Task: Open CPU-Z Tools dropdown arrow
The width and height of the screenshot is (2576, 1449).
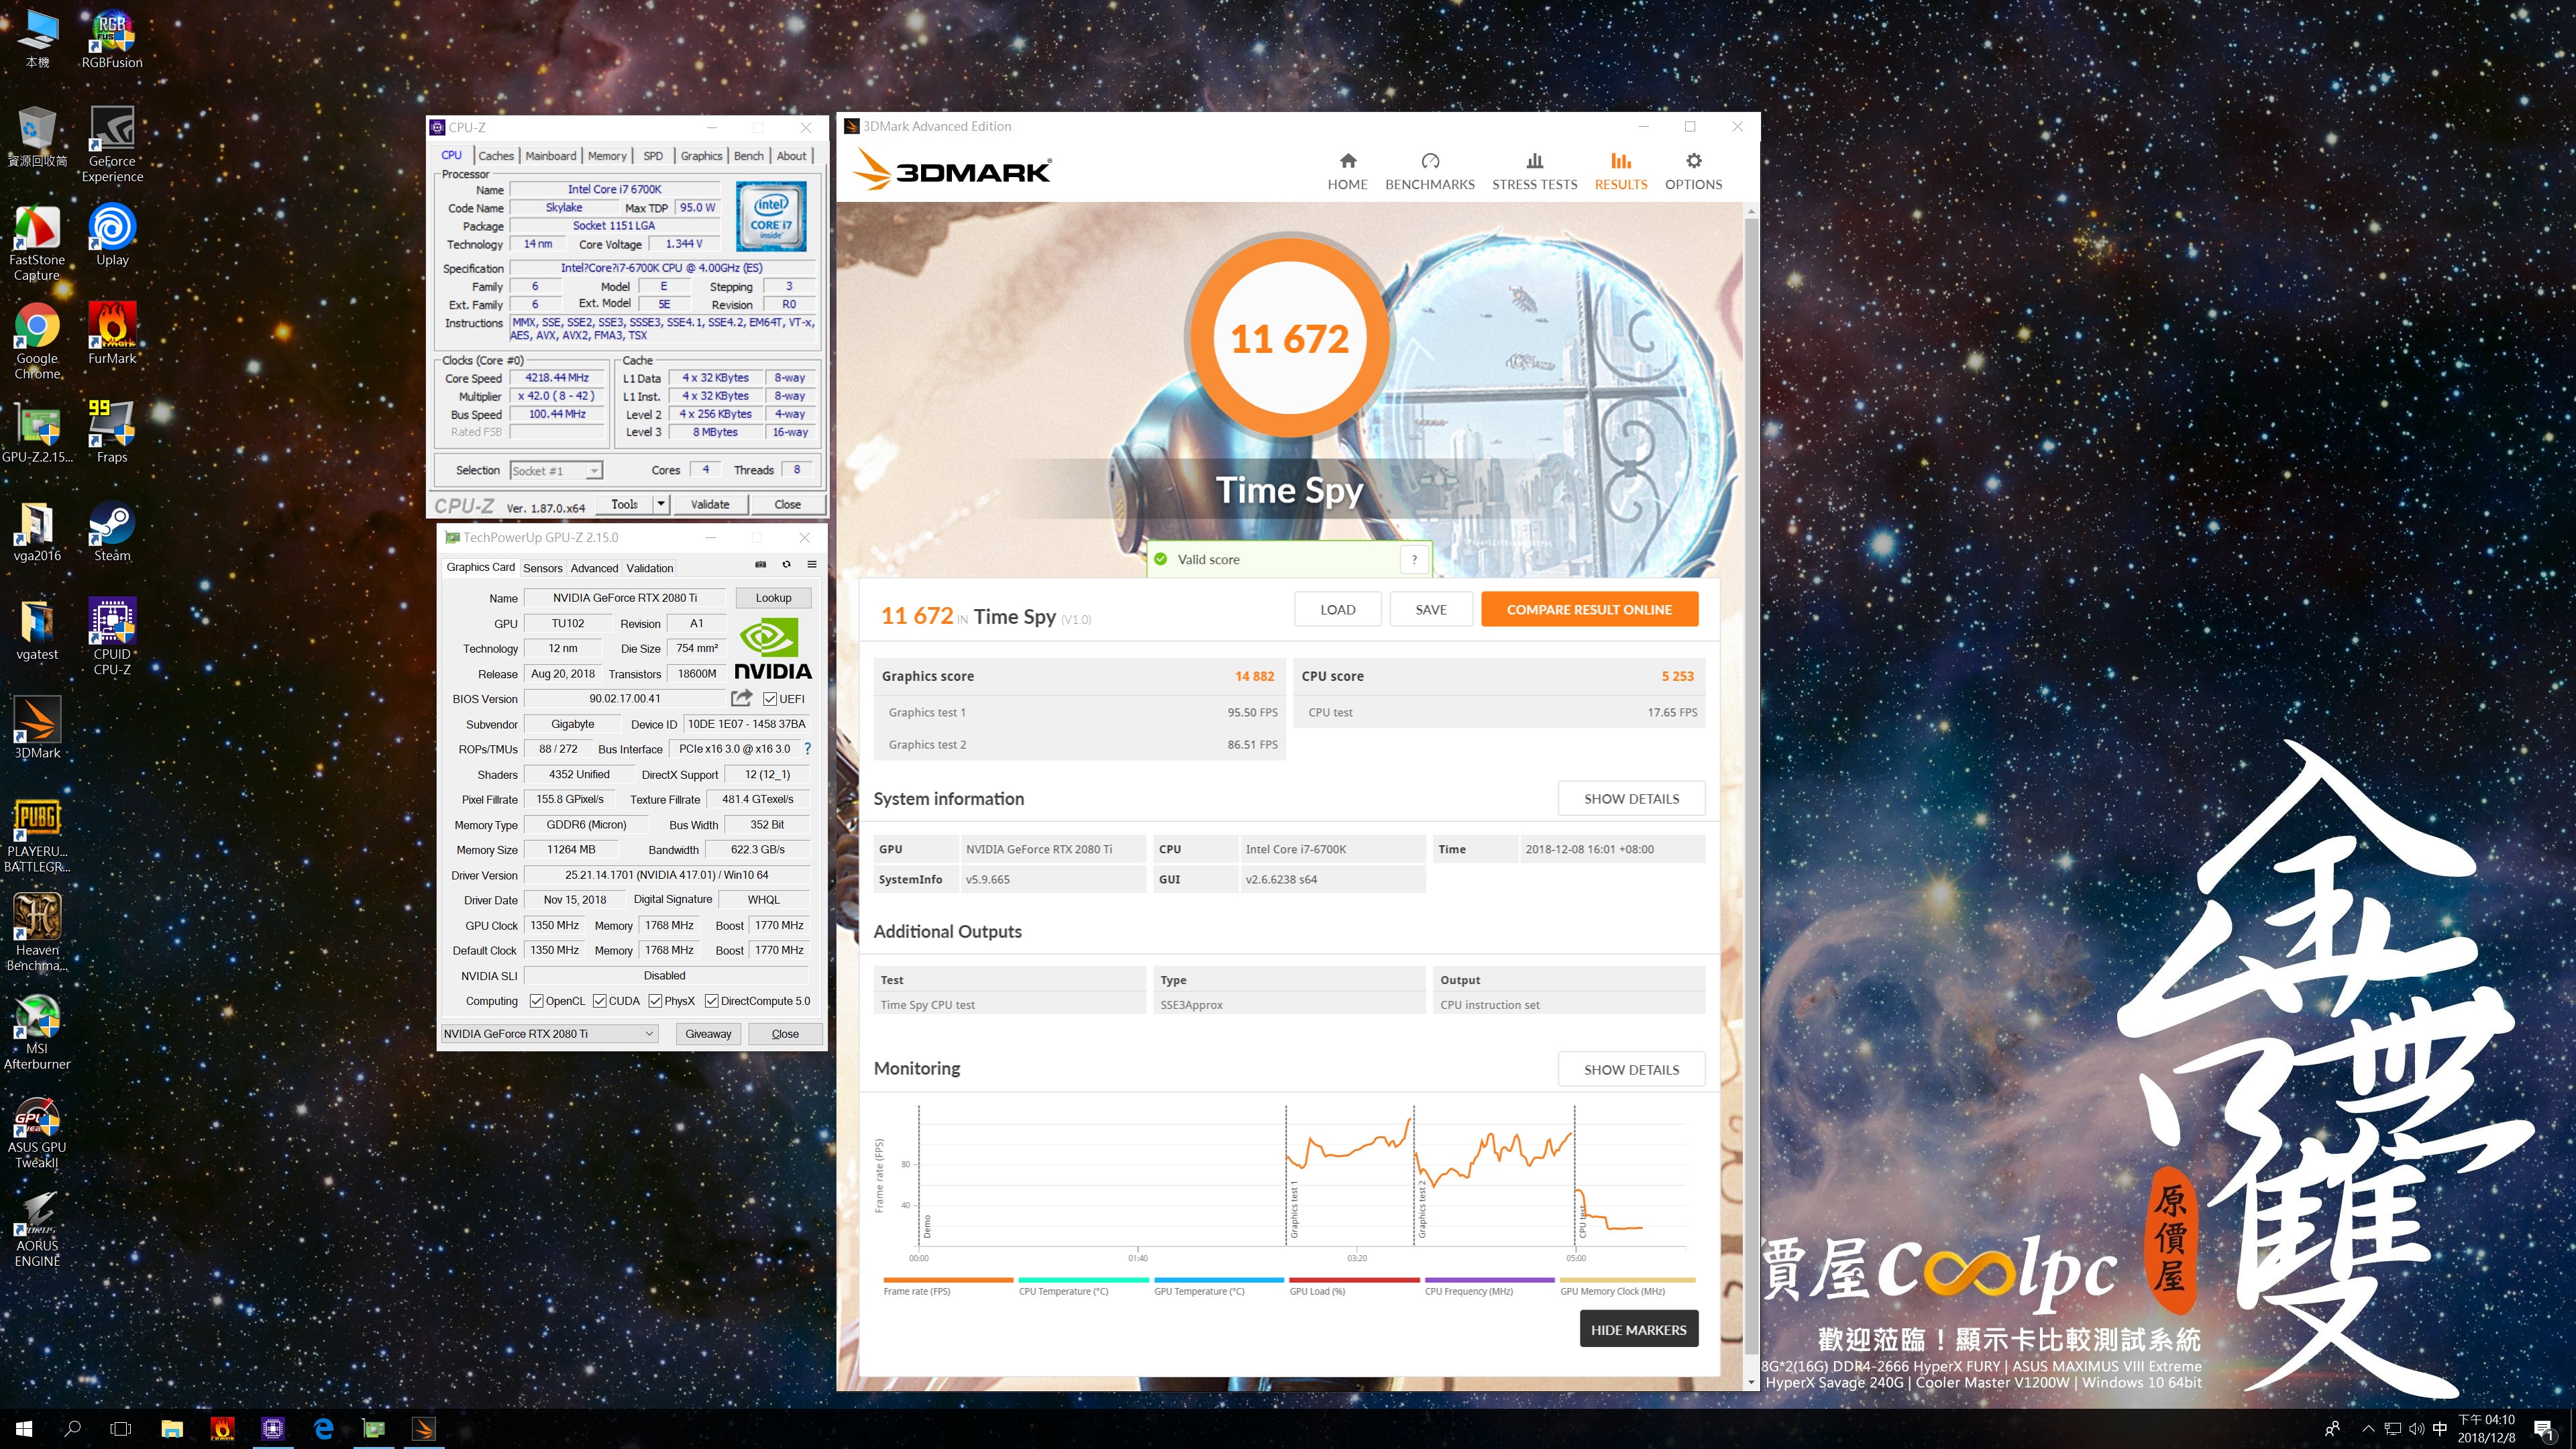Action: (661, 505)
